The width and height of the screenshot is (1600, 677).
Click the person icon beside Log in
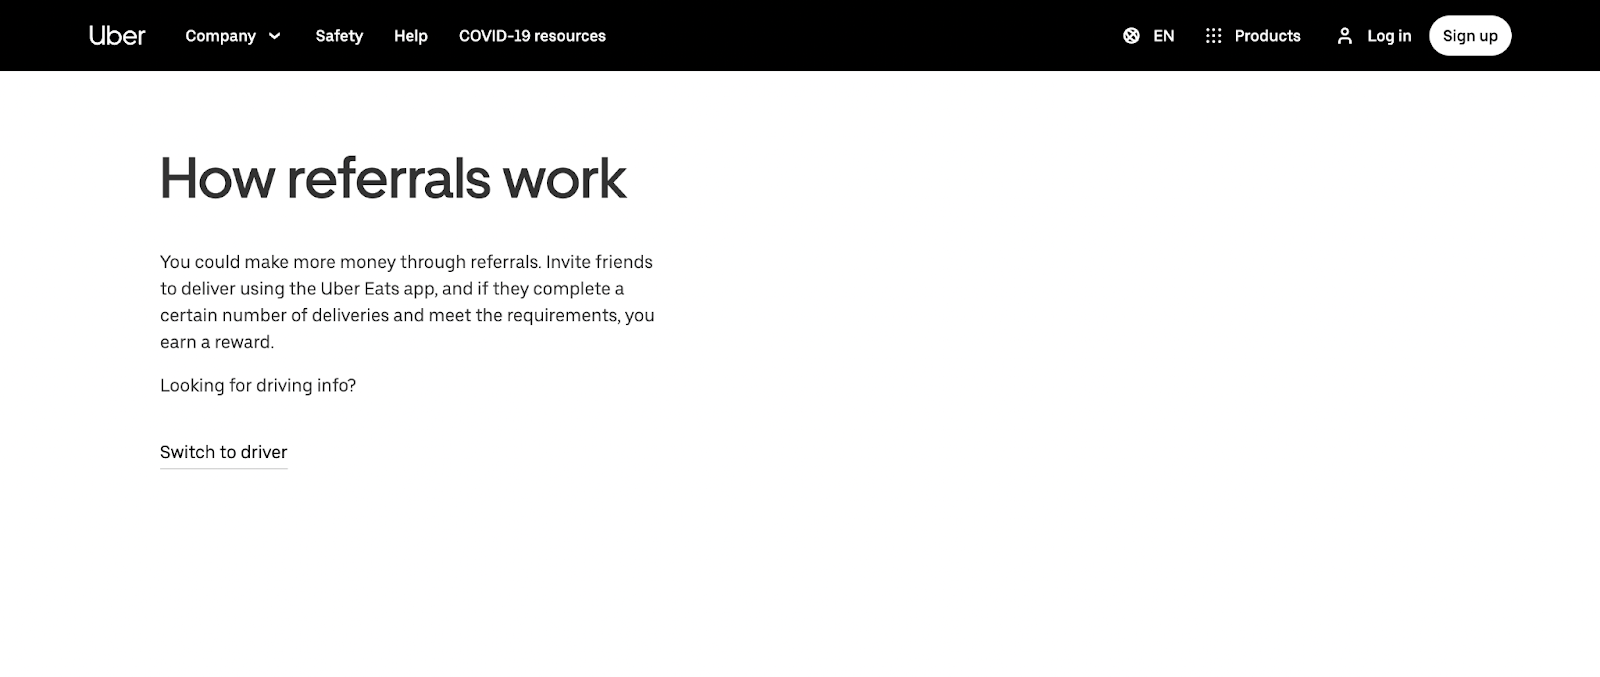(1345, 36)
